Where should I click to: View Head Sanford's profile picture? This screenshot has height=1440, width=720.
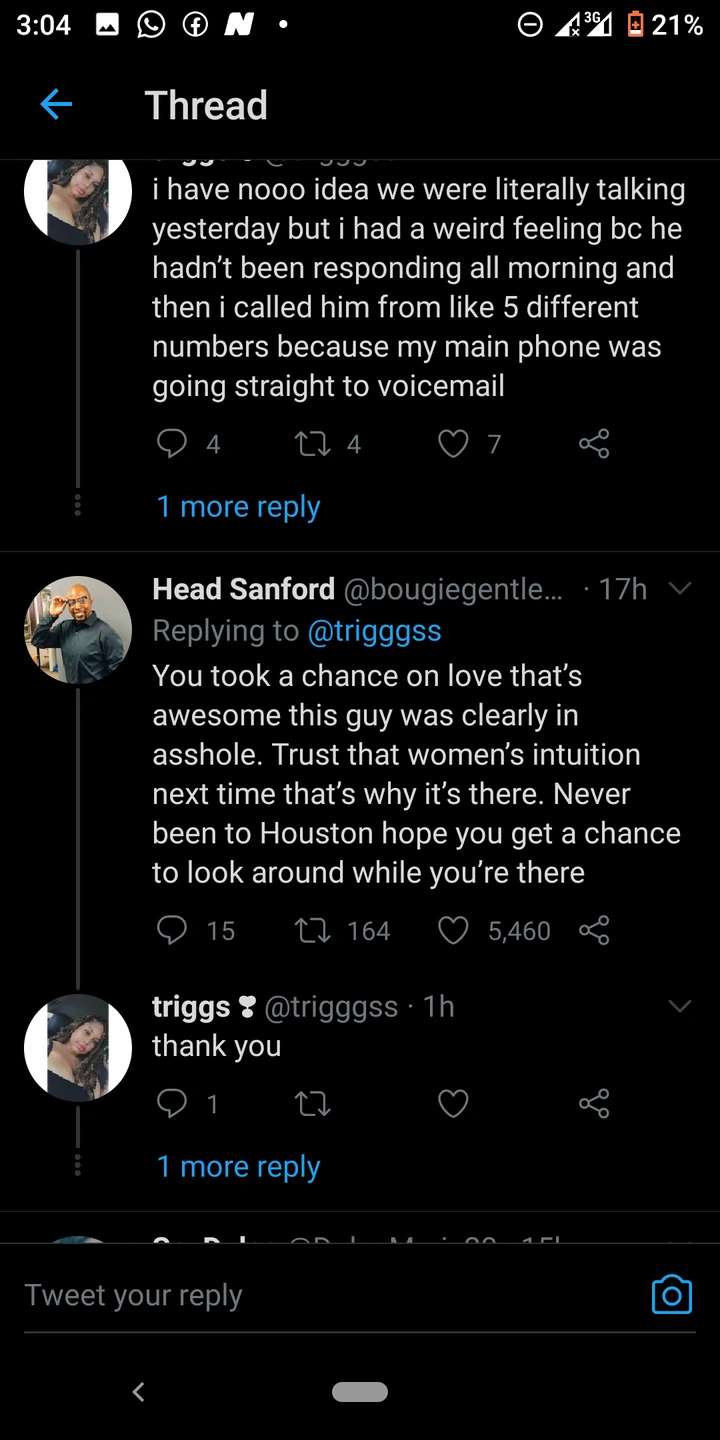(78, 630)
